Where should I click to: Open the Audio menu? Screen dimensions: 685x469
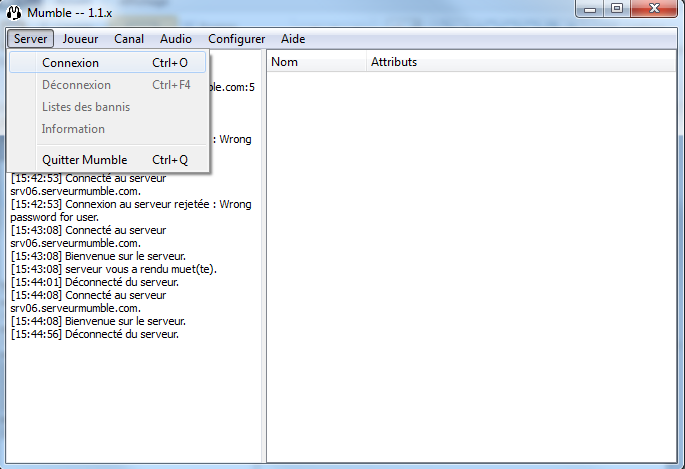[x=176, y=39]
